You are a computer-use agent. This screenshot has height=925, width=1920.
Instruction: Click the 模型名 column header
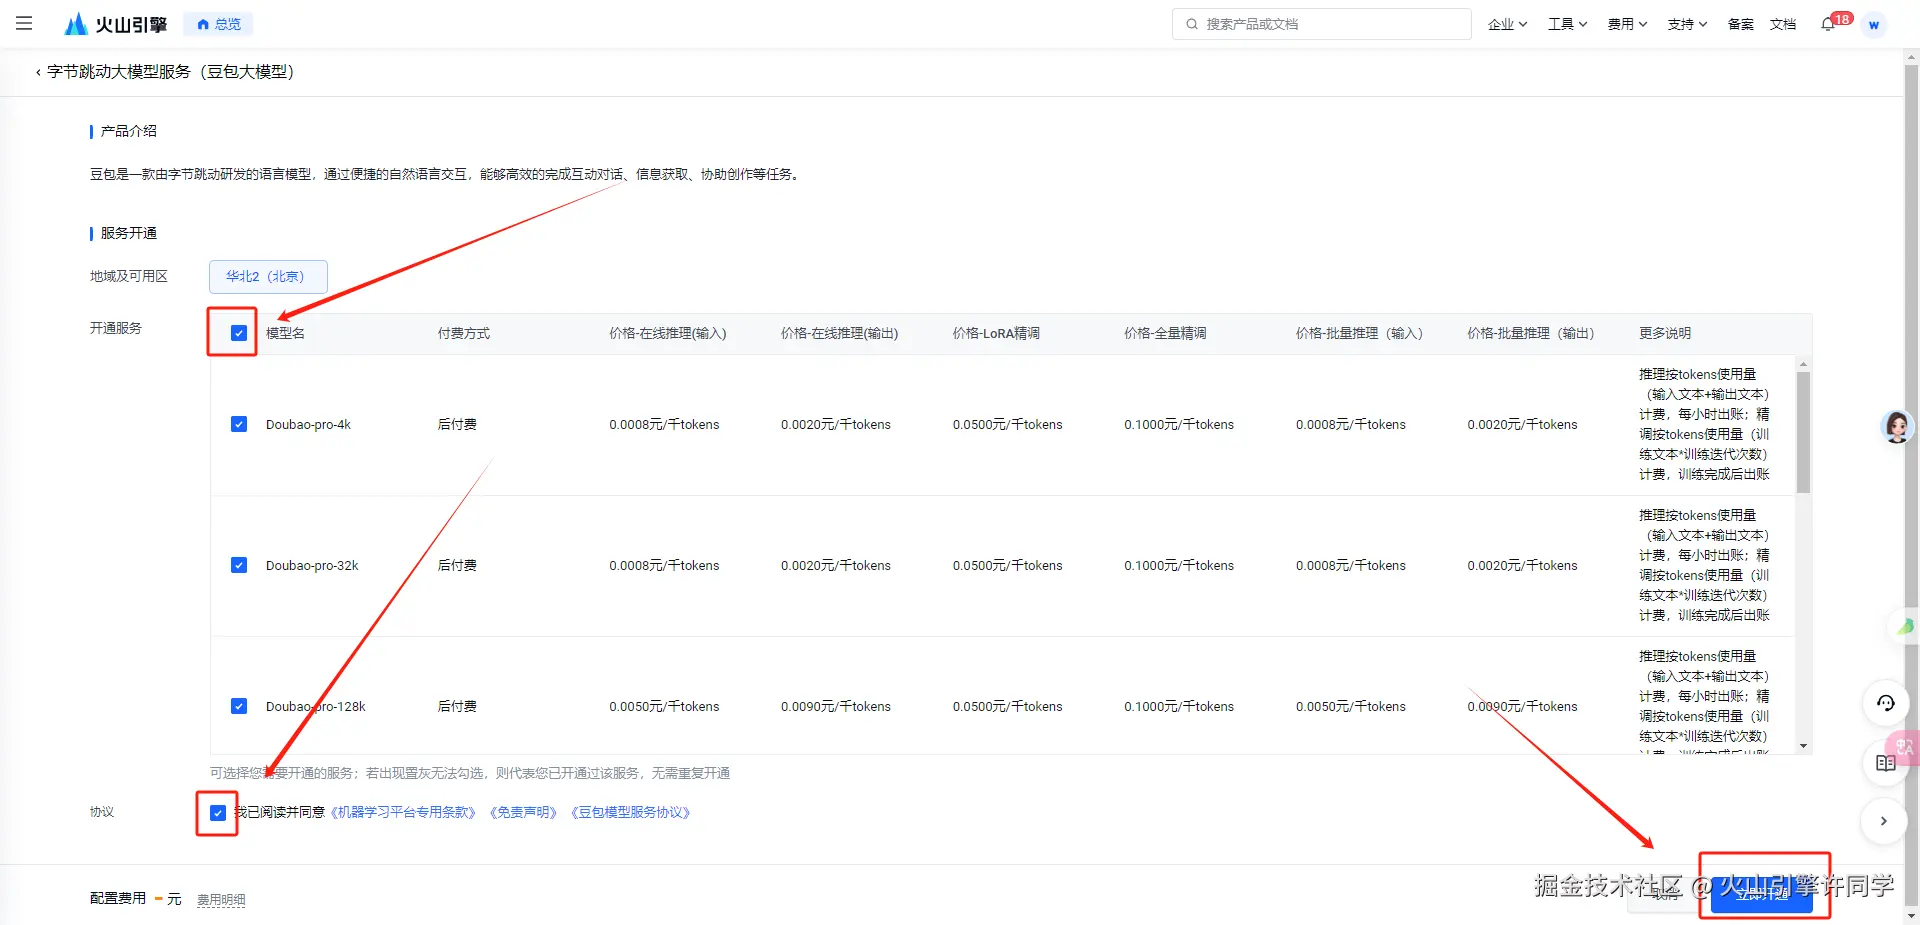pos(285,333)
